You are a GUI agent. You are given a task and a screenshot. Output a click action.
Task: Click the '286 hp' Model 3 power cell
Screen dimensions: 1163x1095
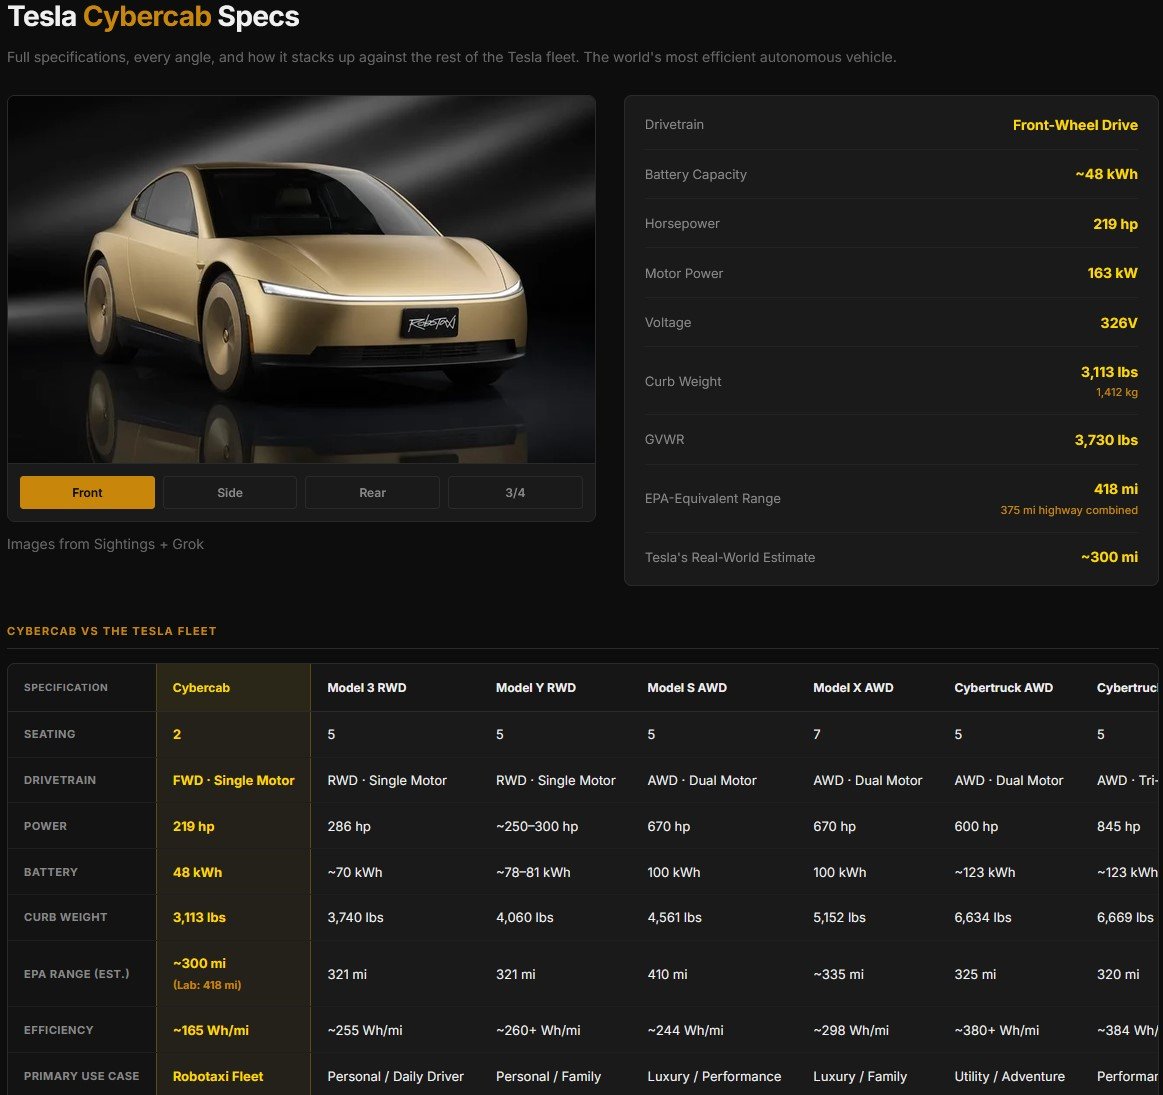(x=349, y=826)
